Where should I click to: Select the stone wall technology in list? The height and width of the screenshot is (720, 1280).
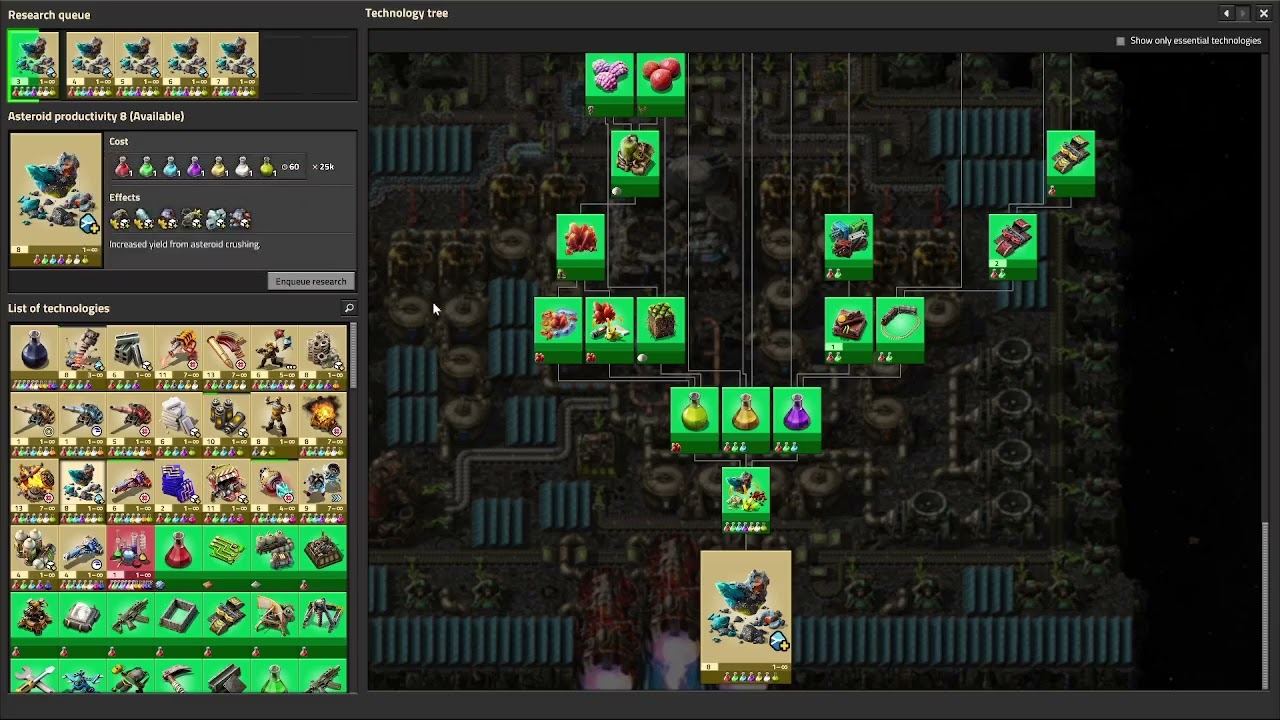178,625
